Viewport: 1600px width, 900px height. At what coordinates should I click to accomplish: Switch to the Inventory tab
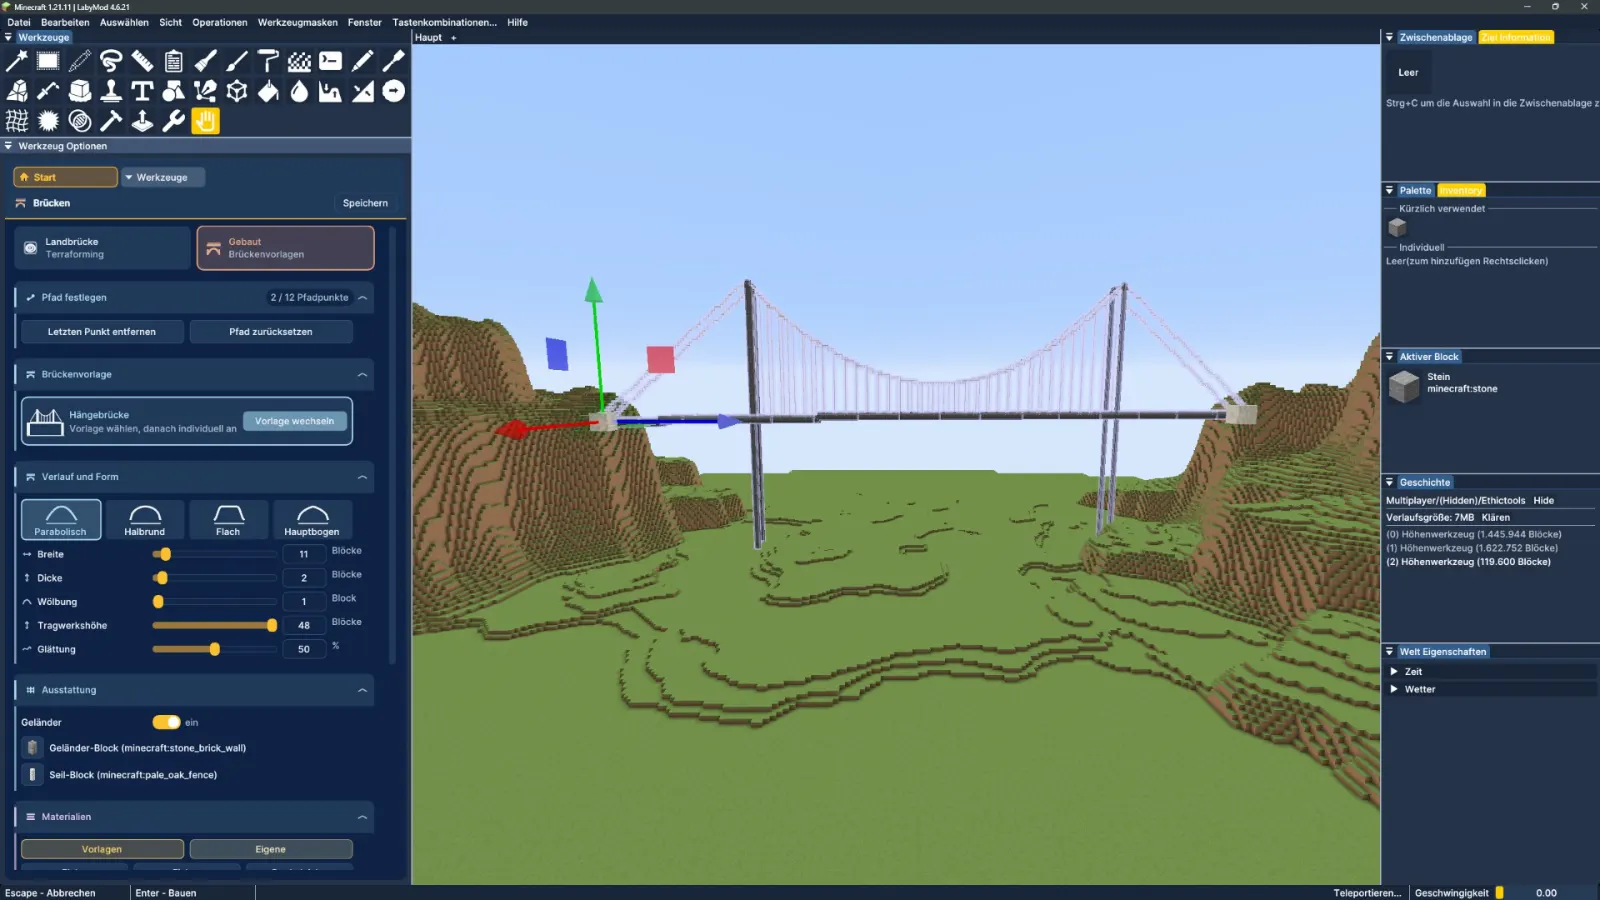pyautogui.click(x=1461, y=190)
